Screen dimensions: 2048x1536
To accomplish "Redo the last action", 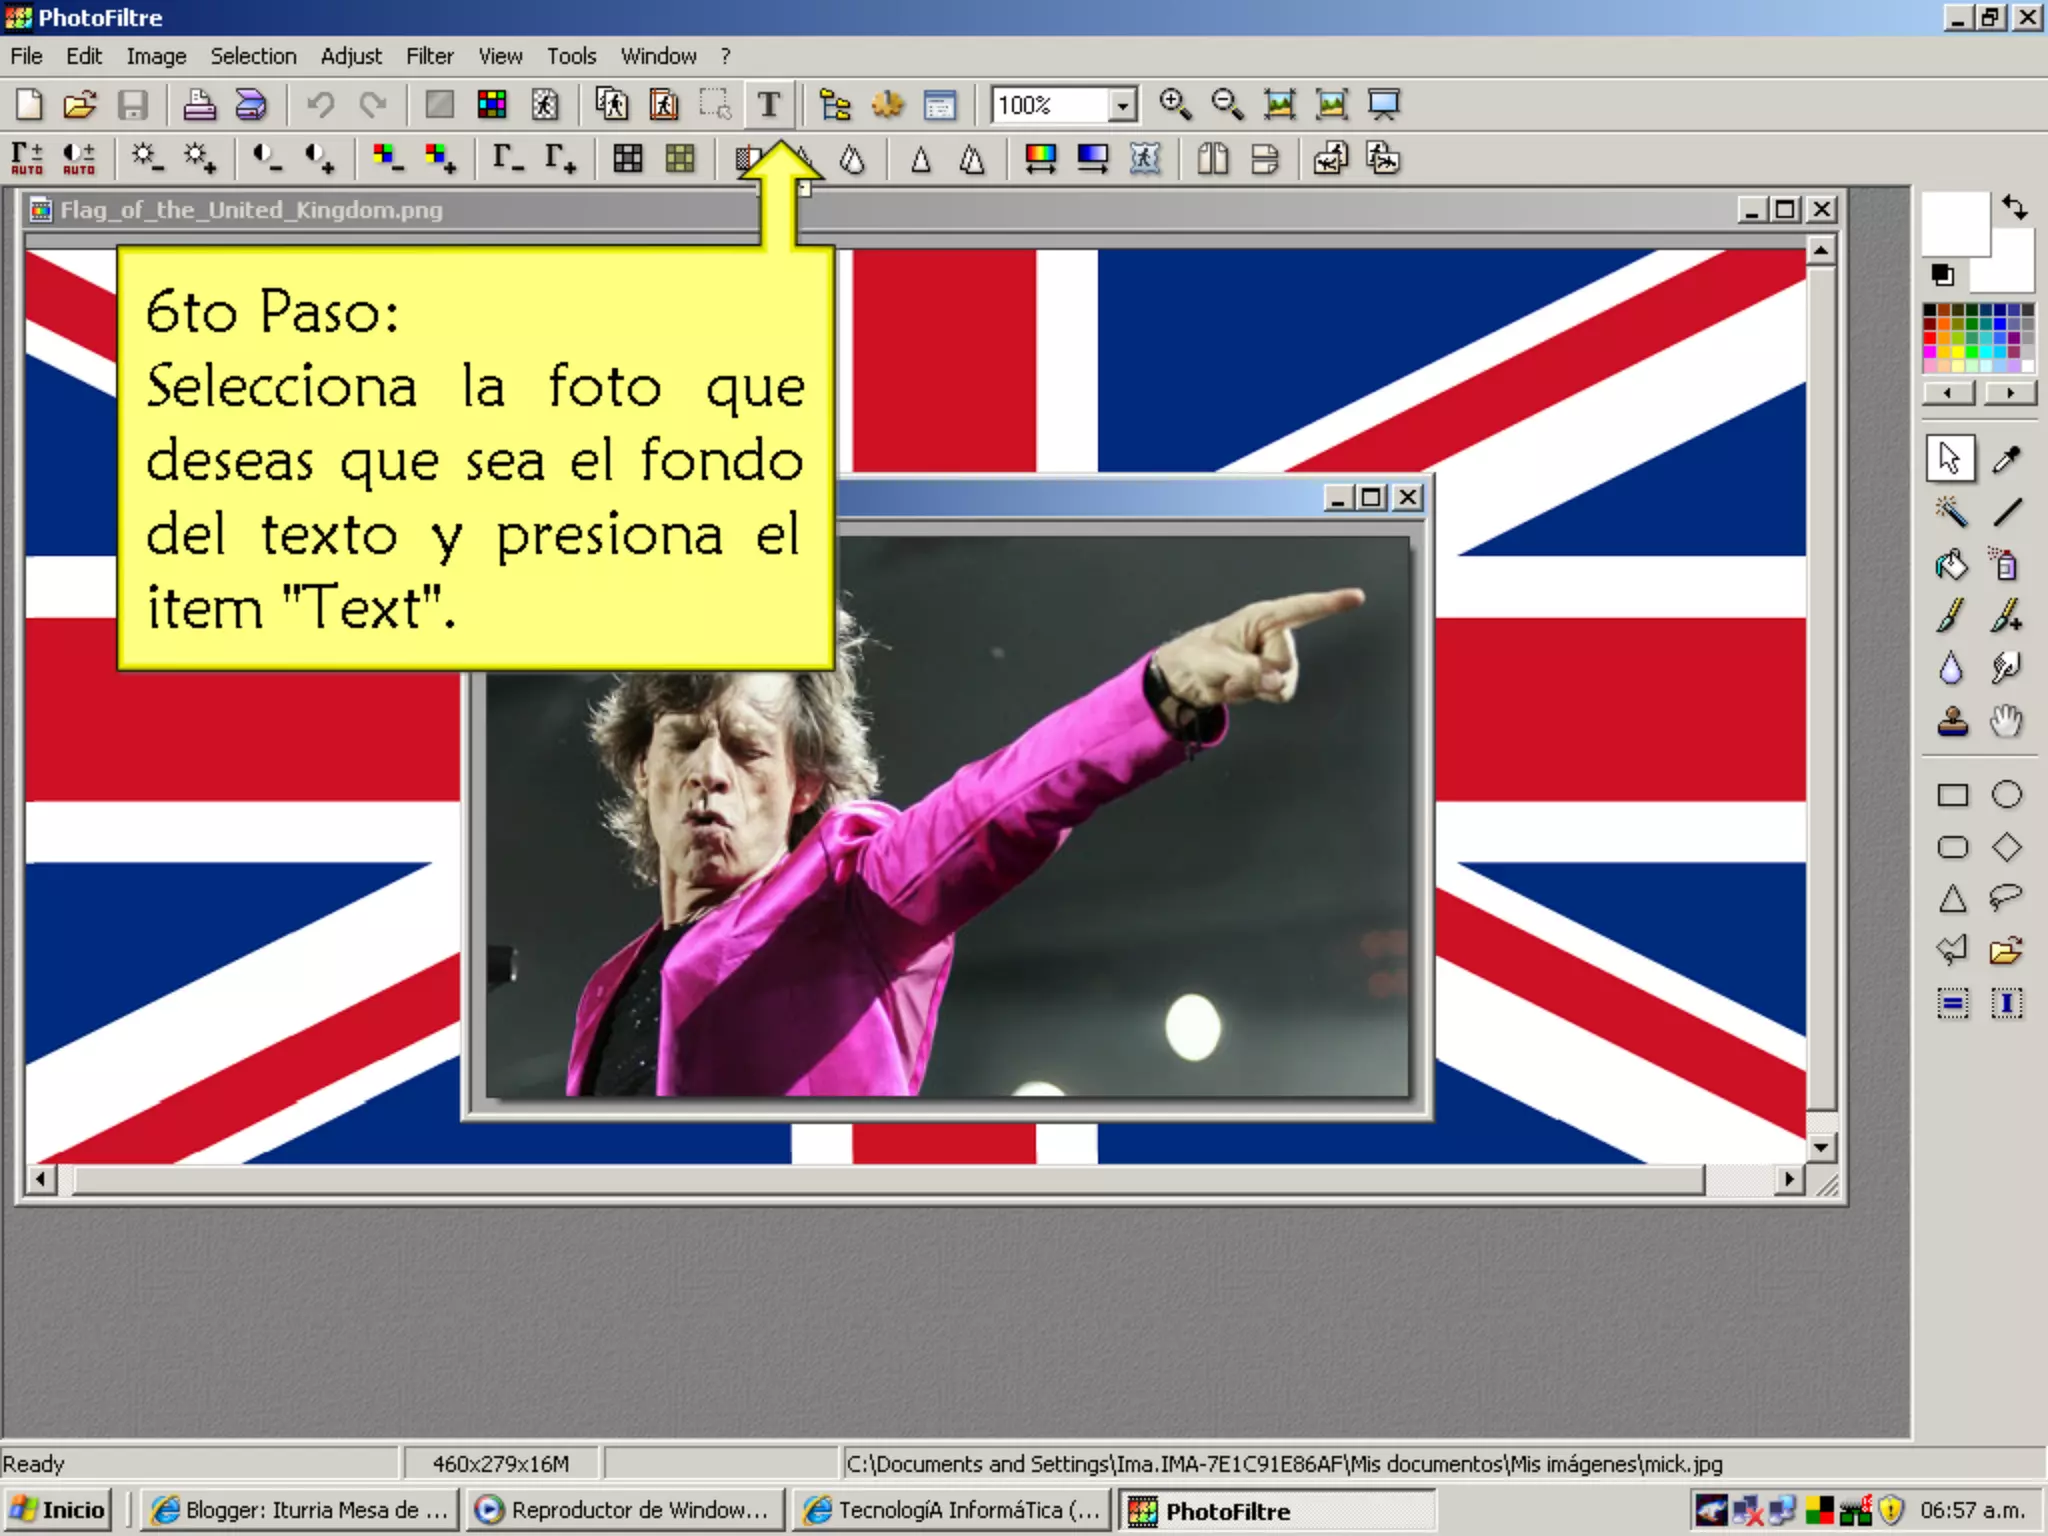I will [373, 104].
